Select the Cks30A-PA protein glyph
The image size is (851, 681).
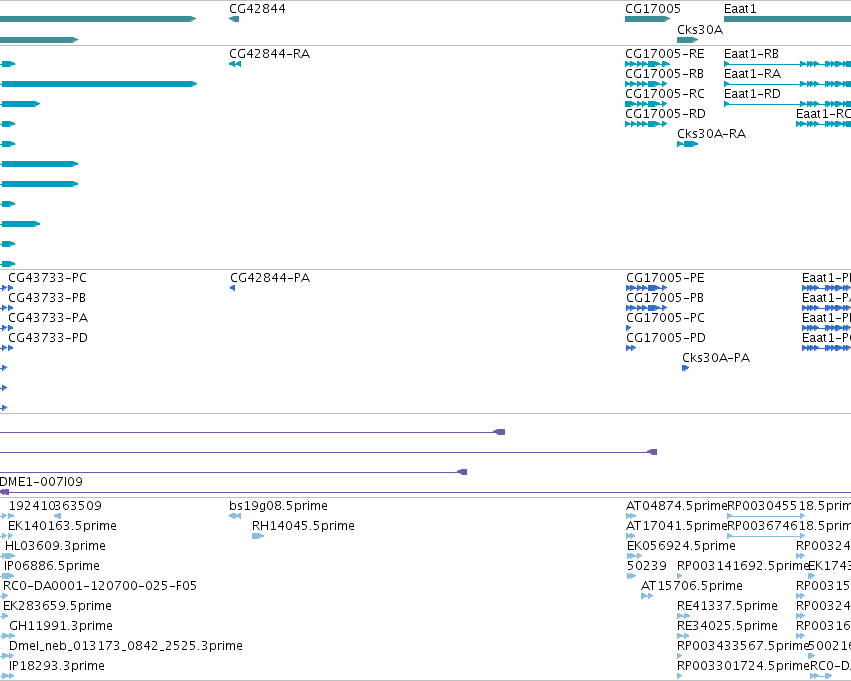click(x=685, y=368)
